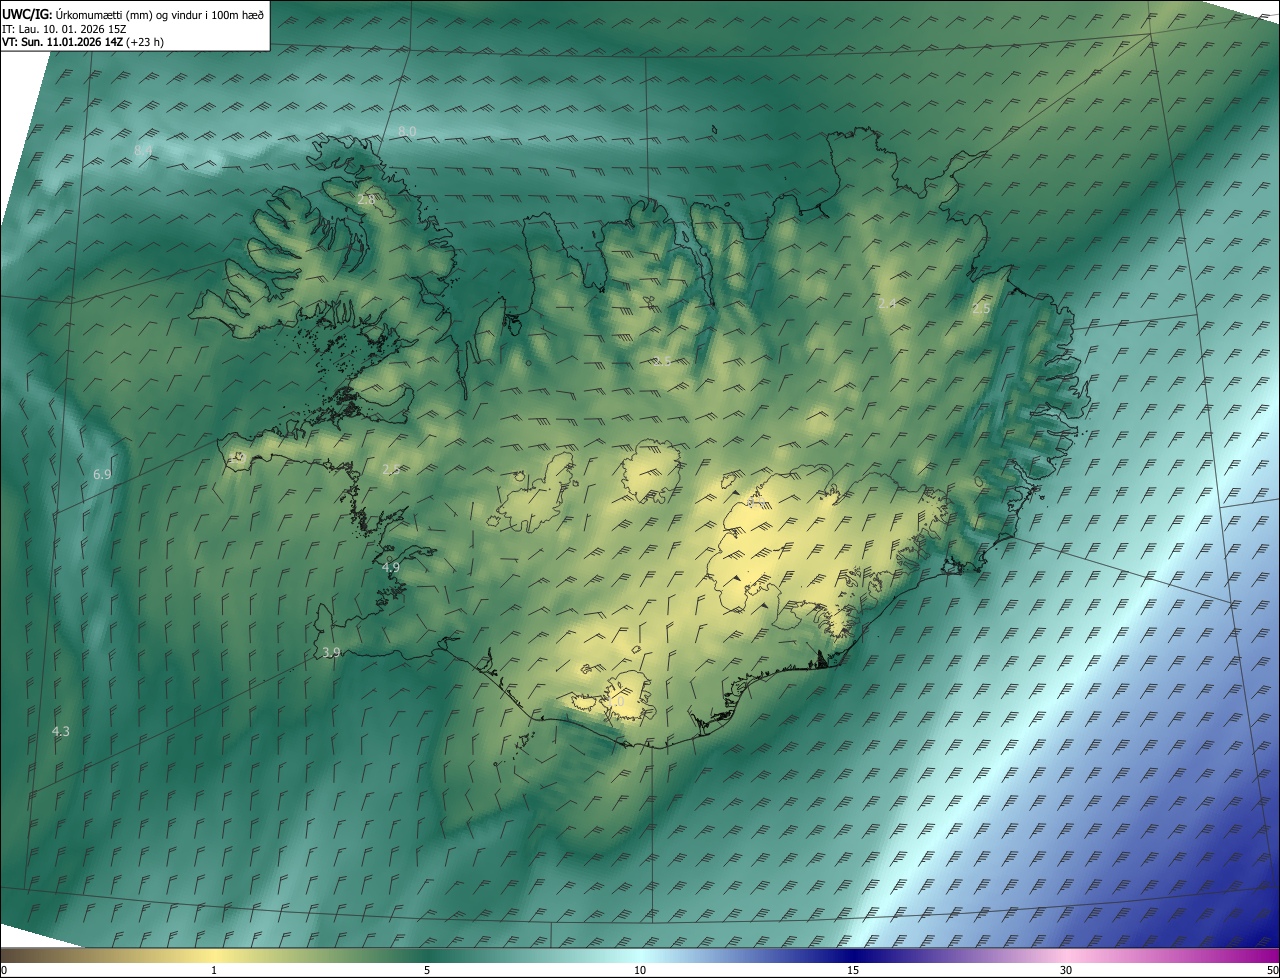Click the '2.4' value label in the northeast
Image resolution: width=1280 pixels, height=978 pixels.
pos(886,303)
